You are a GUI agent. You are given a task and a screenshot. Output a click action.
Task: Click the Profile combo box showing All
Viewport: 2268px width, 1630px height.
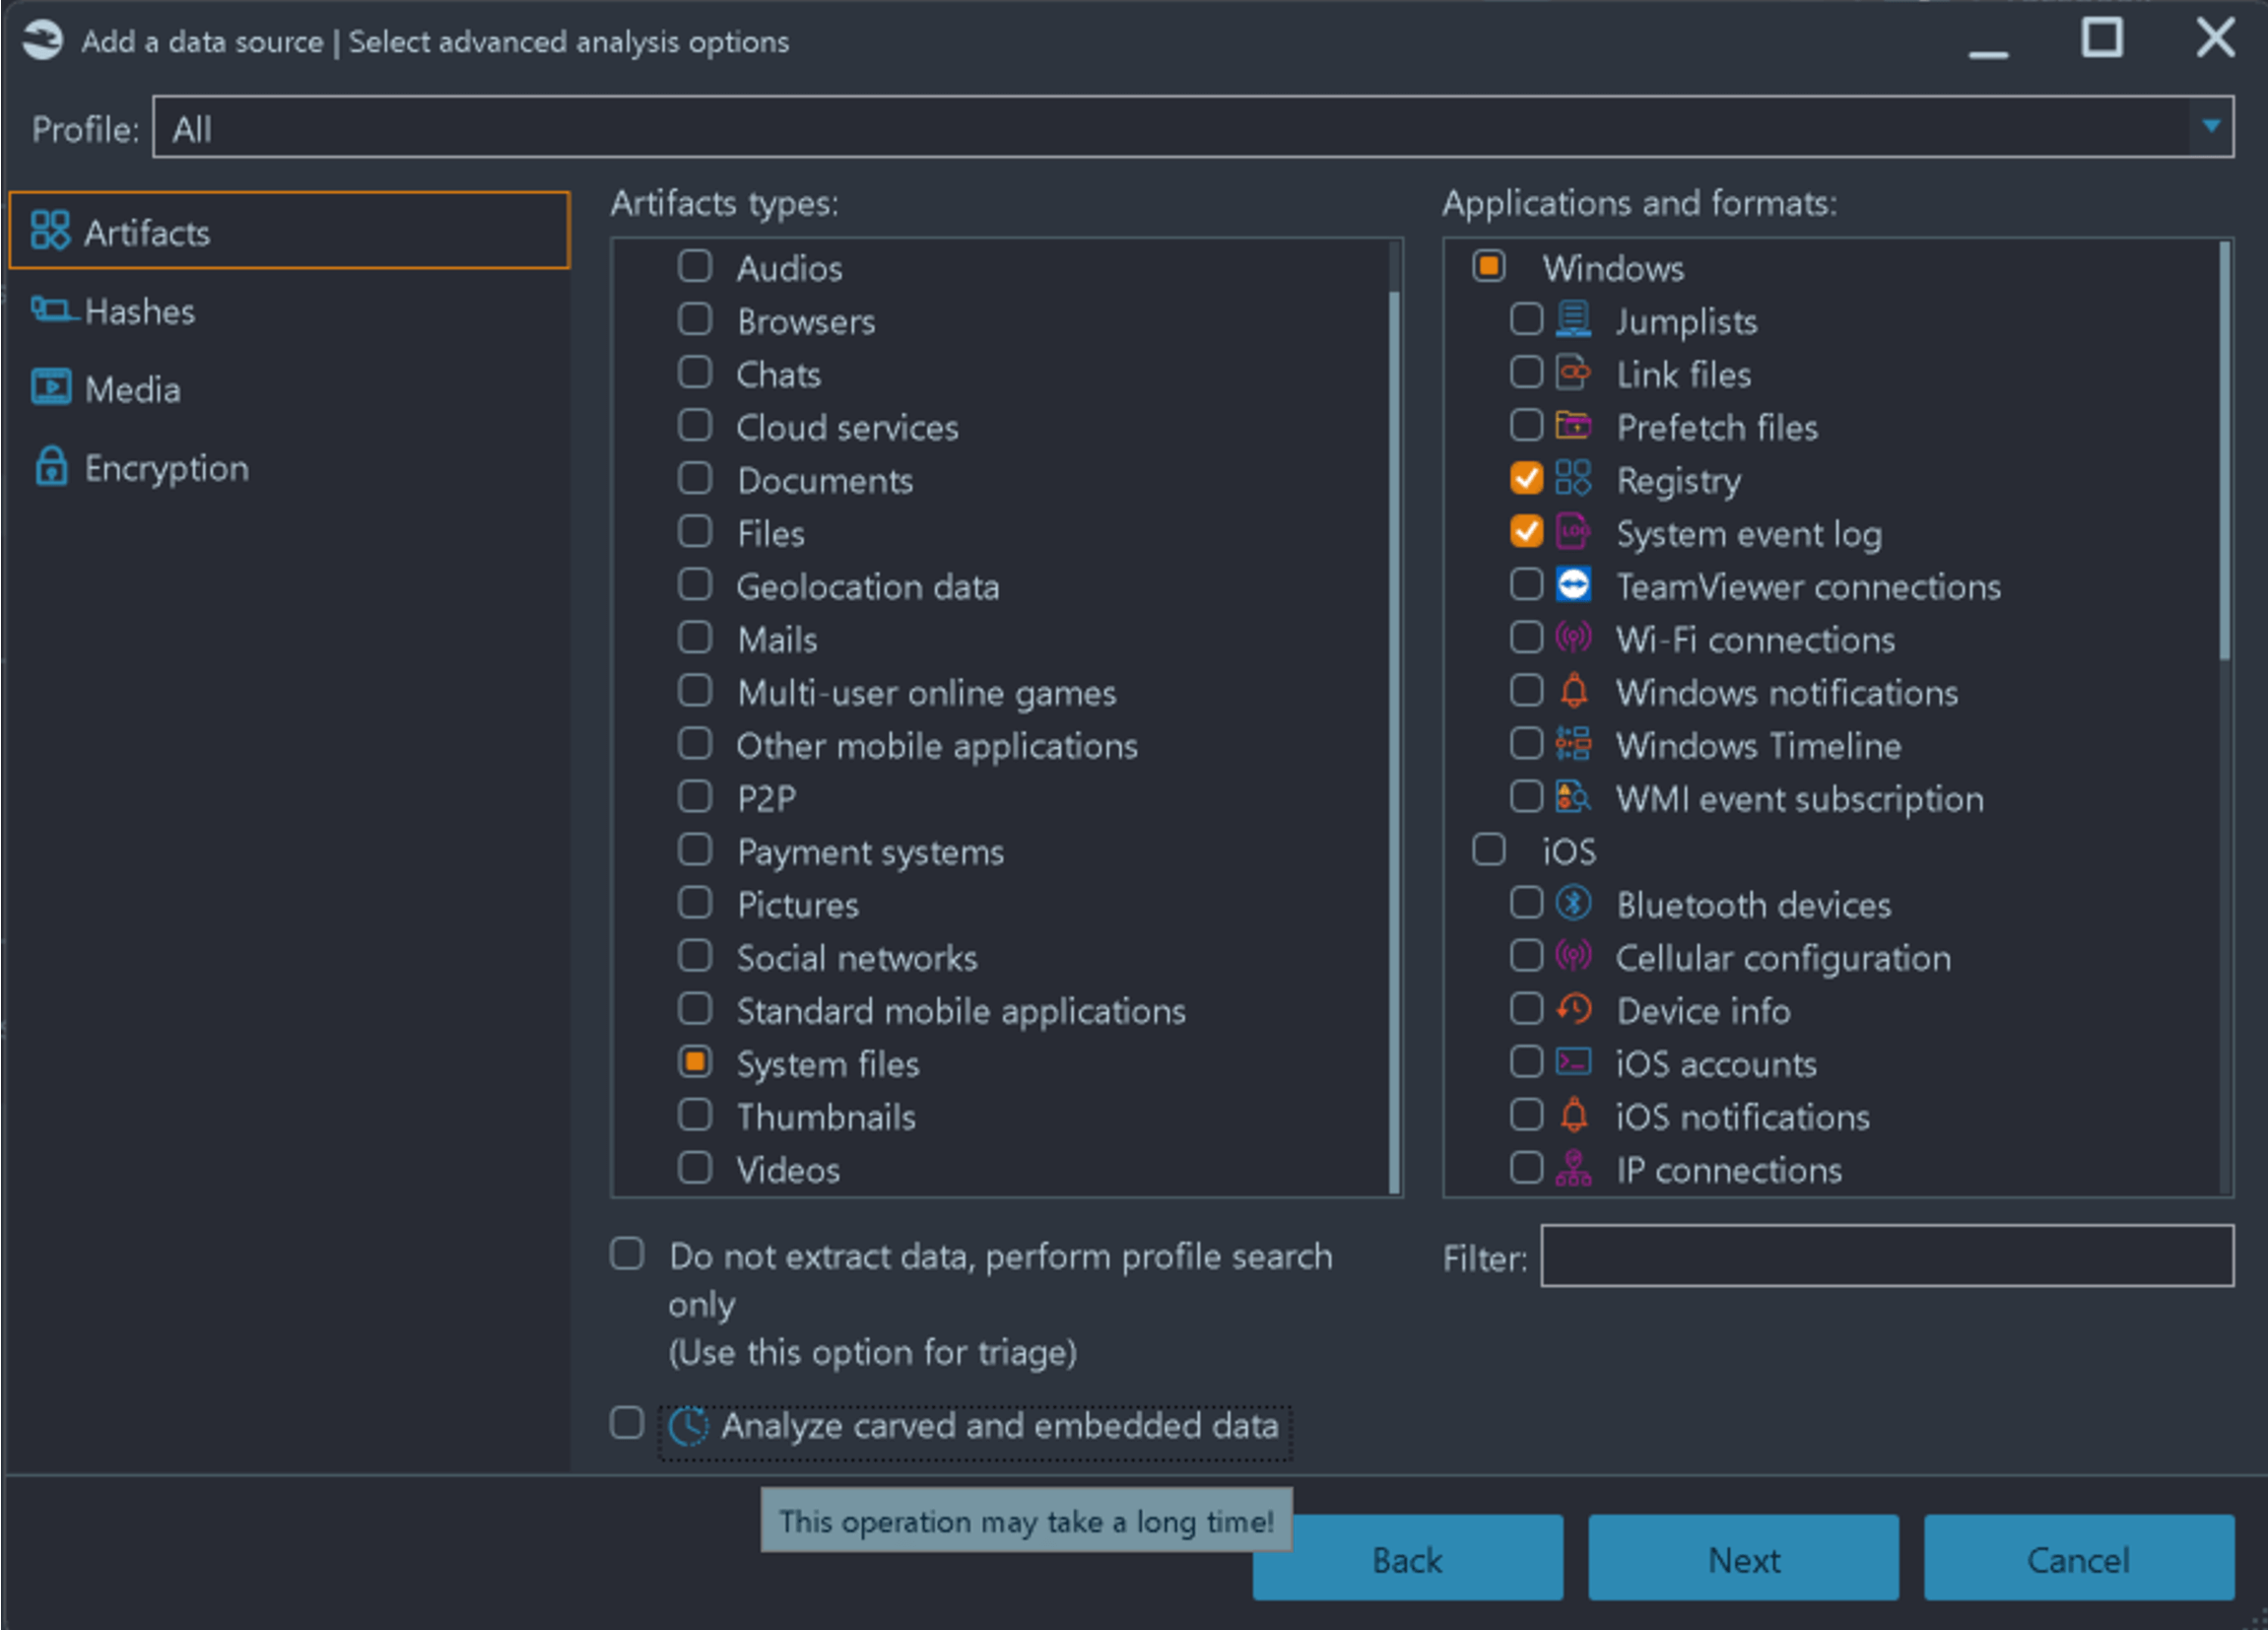click(x=1193, y=127)
